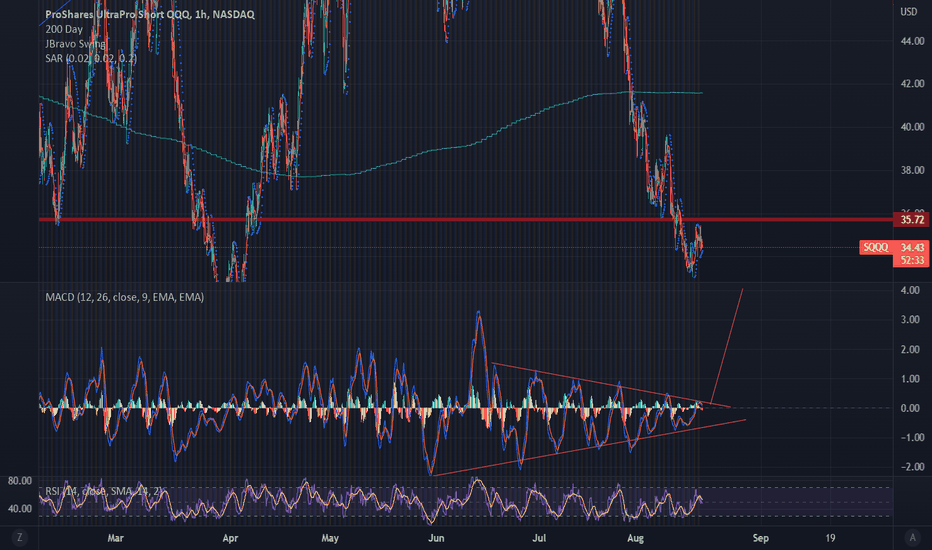
Task: Click the 40.00 price scale value
Action: pyautogui.click(x=912, y=127)
